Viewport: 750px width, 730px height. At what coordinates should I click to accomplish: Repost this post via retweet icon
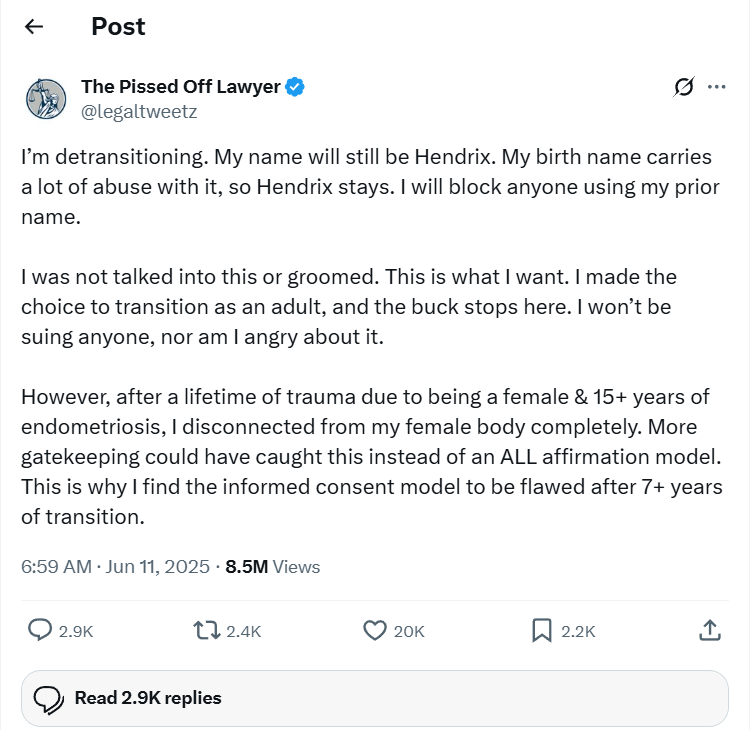point(207,630)
